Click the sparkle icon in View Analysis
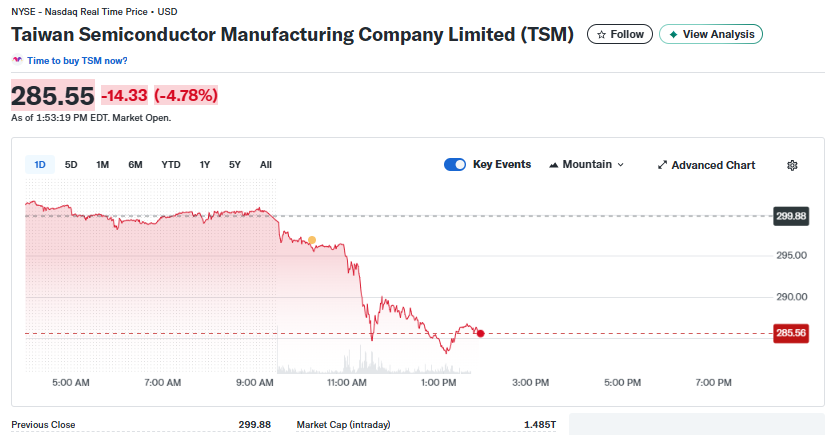 pyautogui.click(x=673, y=34)
